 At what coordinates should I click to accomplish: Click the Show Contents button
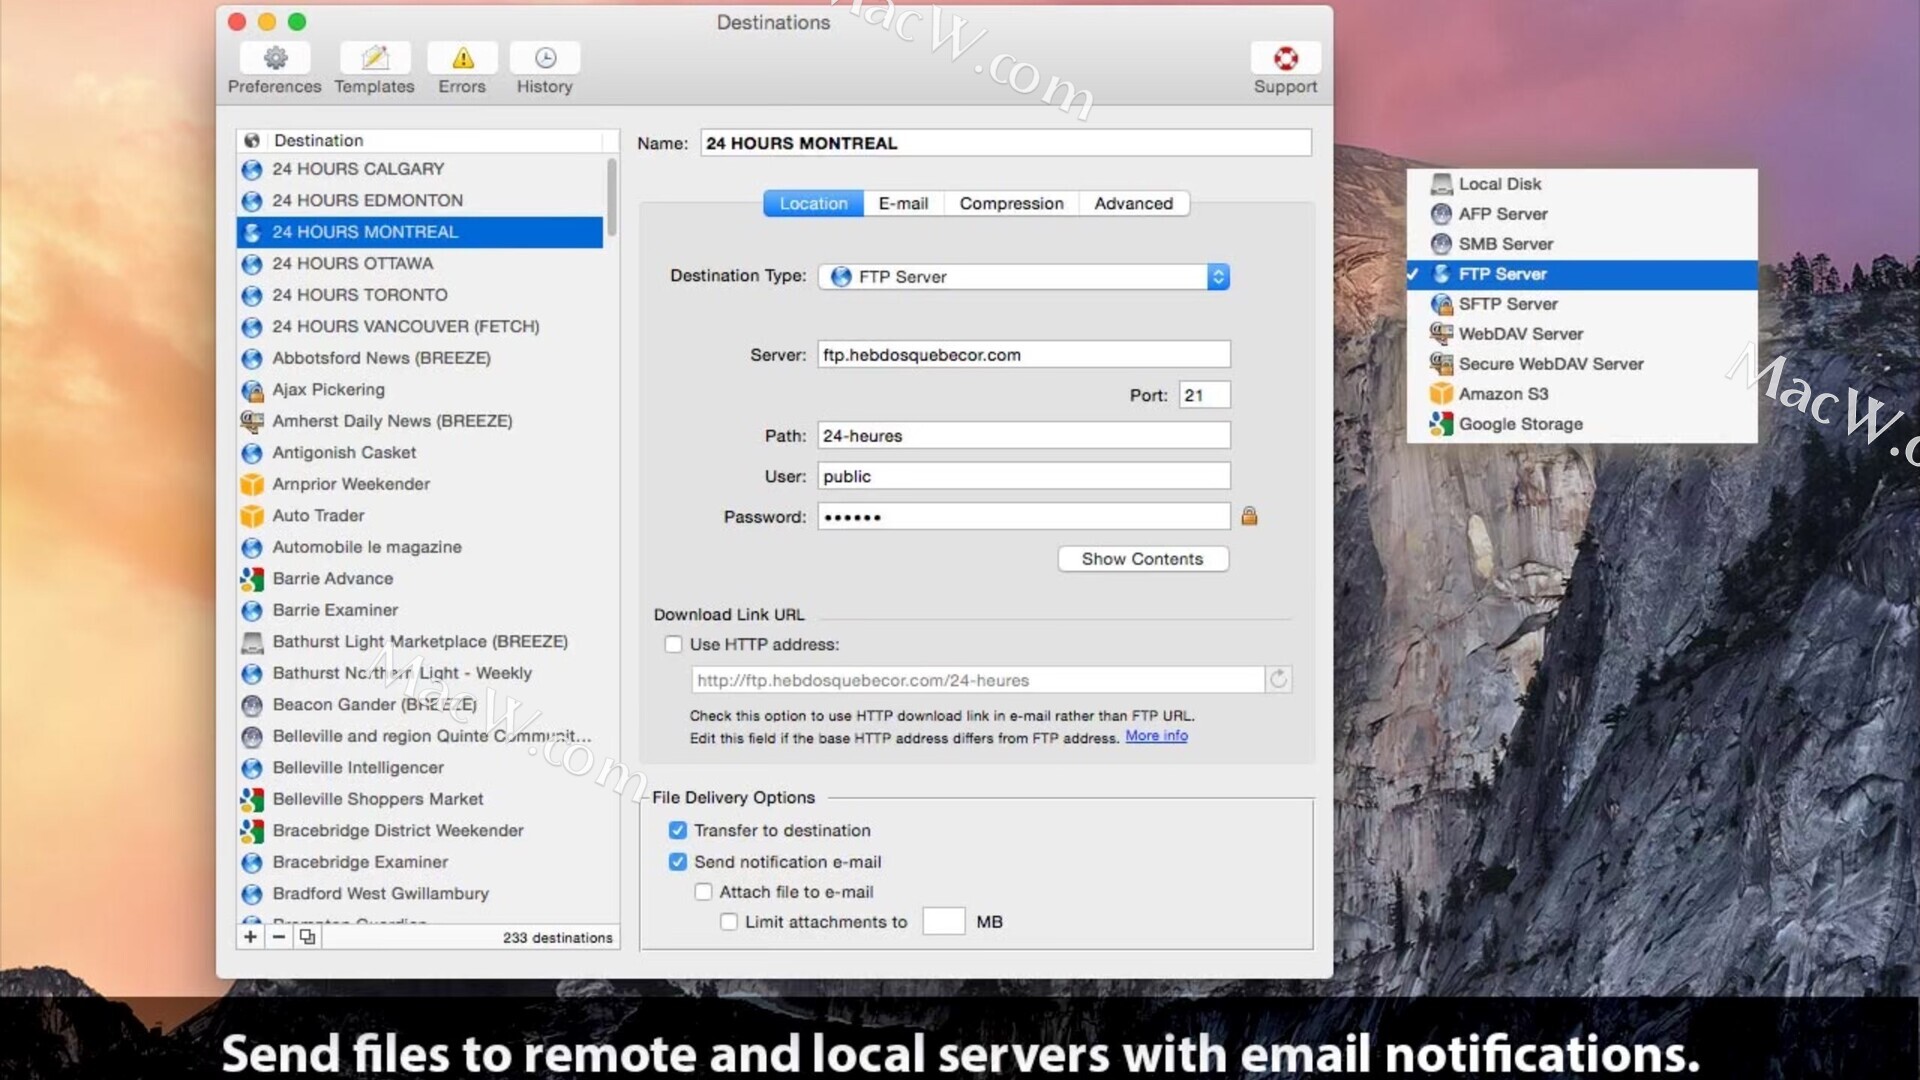1142,559
